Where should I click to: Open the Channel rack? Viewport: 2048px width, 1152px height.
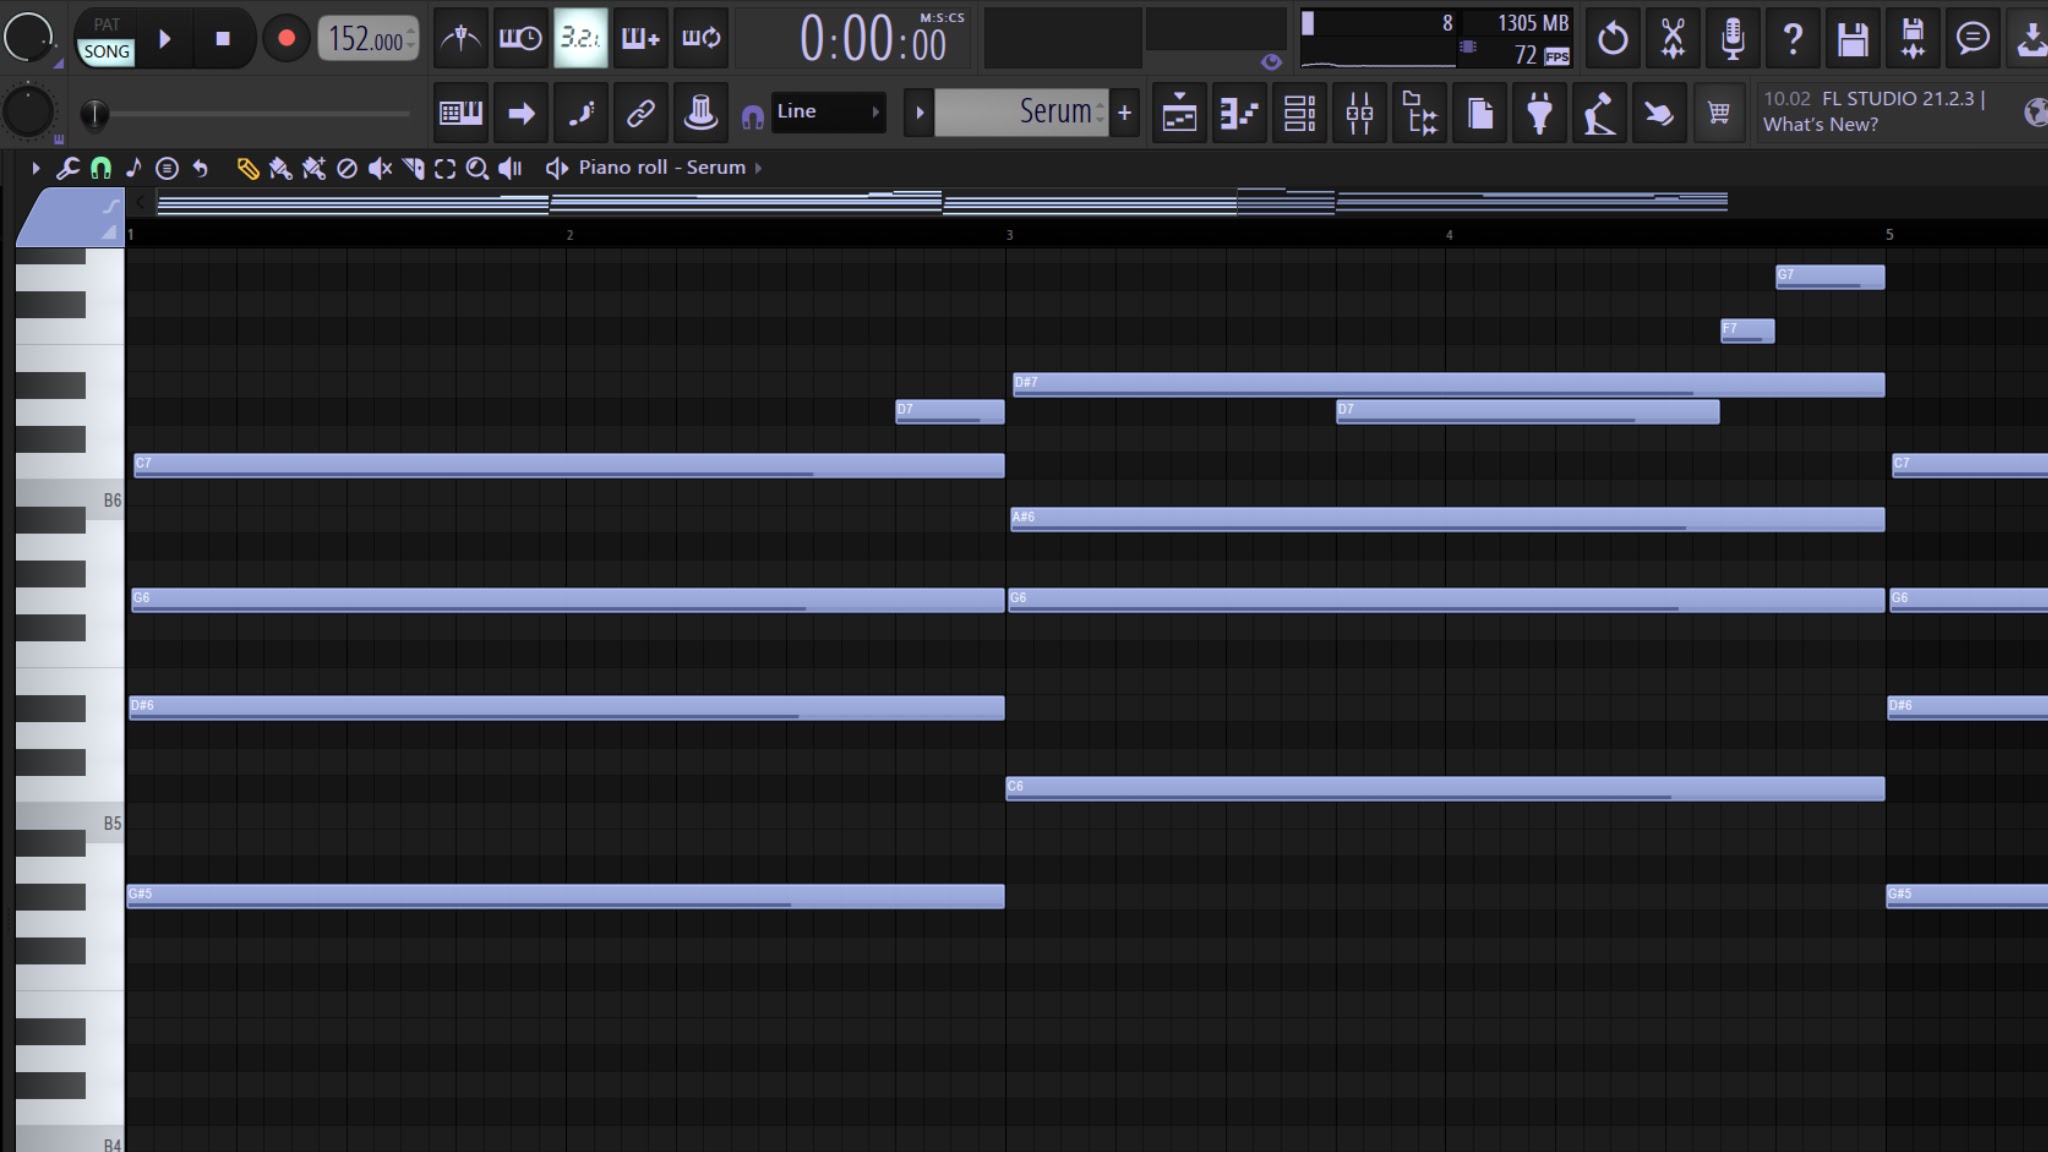[x=1299, y=113]
